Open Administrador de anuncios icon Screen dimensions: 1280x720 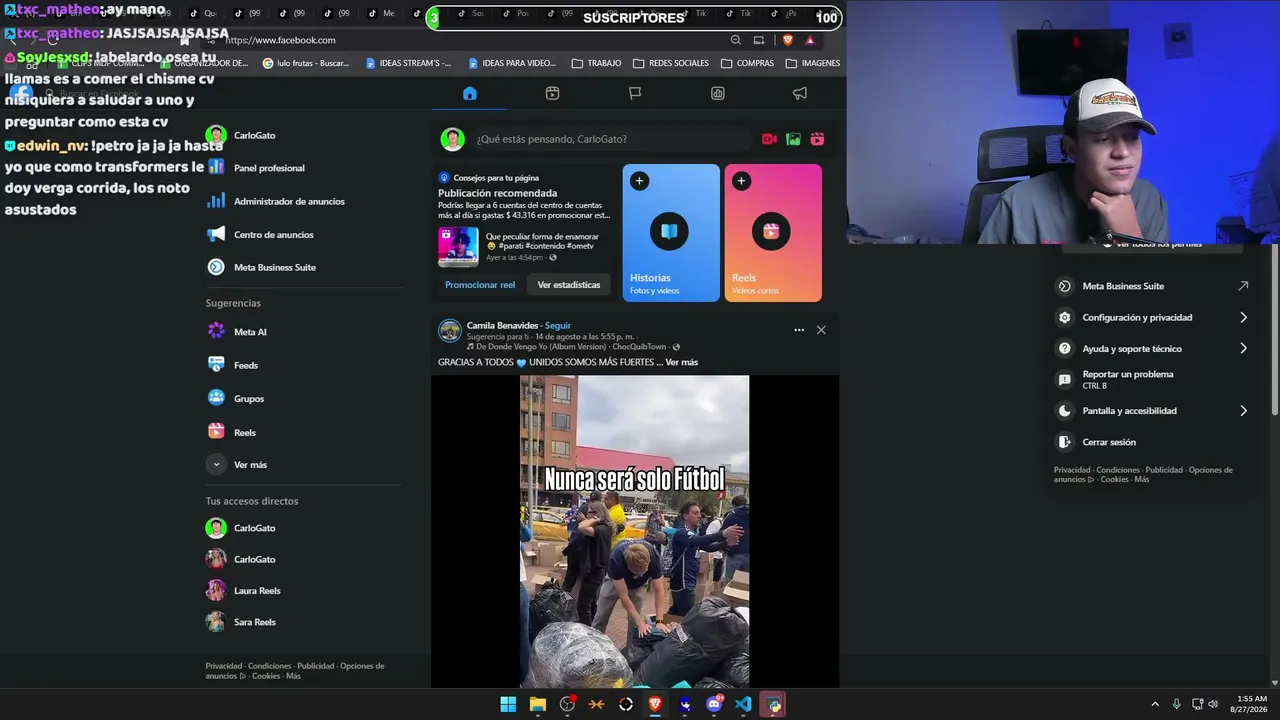216,201
